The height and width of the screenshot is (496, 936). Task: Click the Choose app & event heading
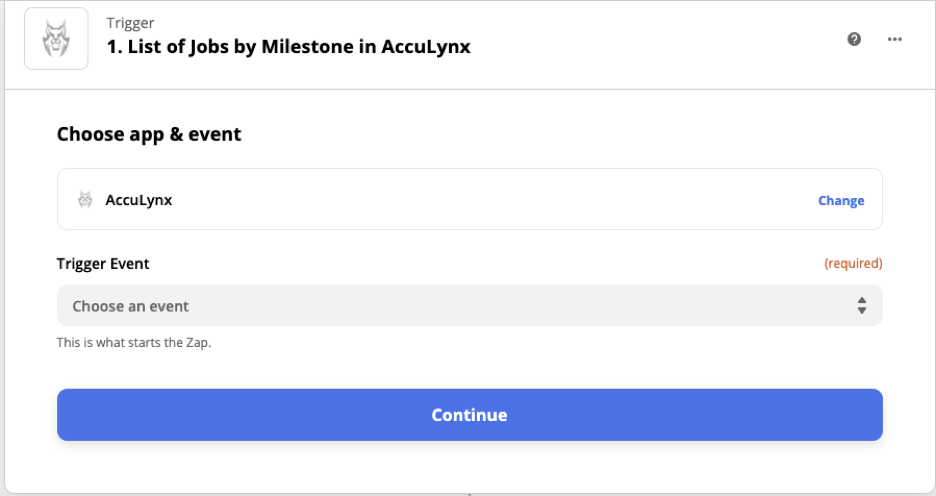coord(149,134)
